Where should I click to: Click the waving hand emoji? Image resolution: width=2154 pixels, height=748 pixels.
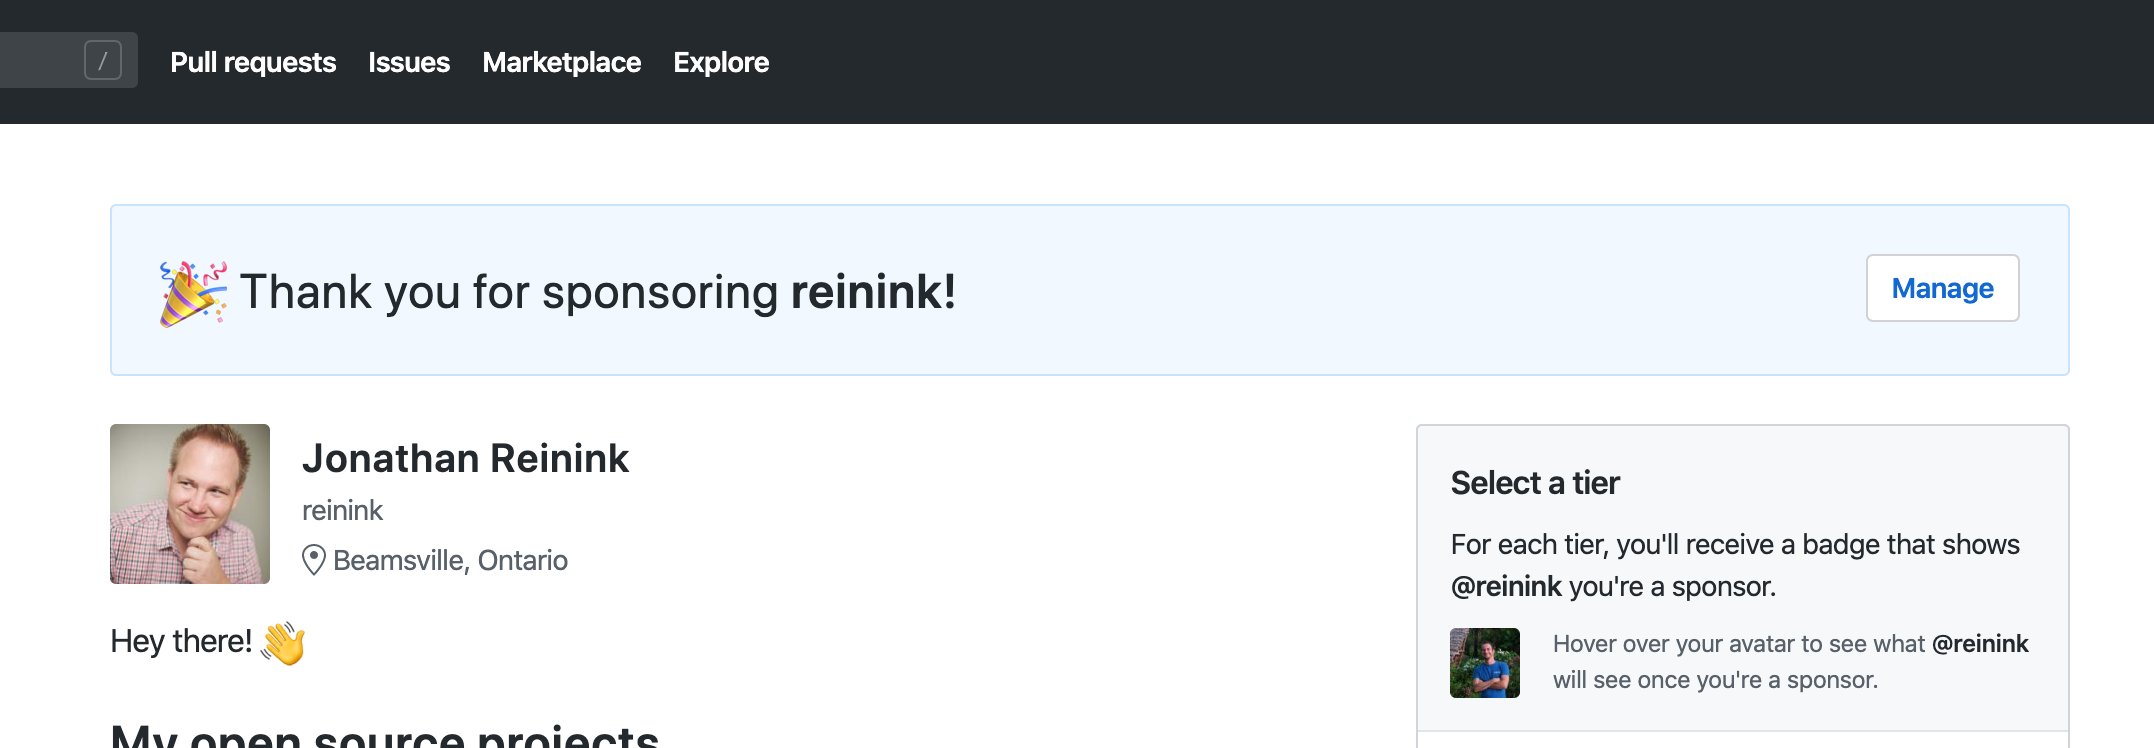click(x=283, y=643)
